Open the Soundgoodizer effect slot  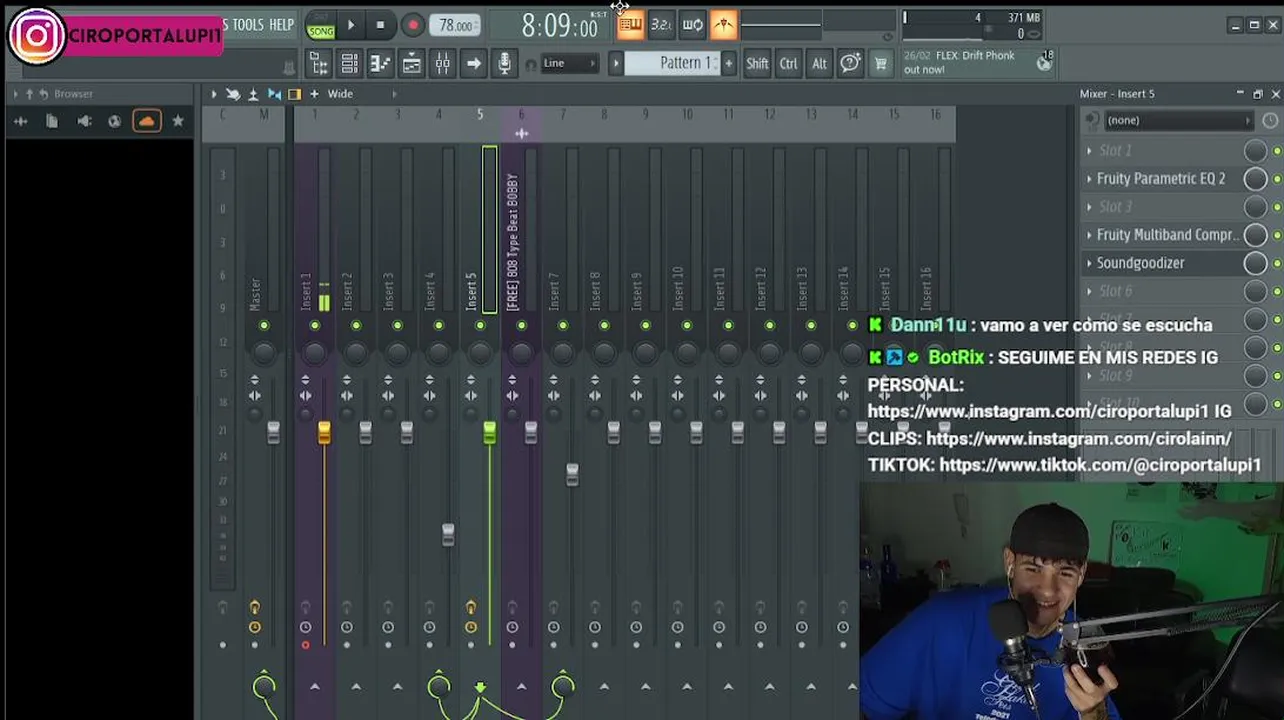click(x=1140, y=263)
